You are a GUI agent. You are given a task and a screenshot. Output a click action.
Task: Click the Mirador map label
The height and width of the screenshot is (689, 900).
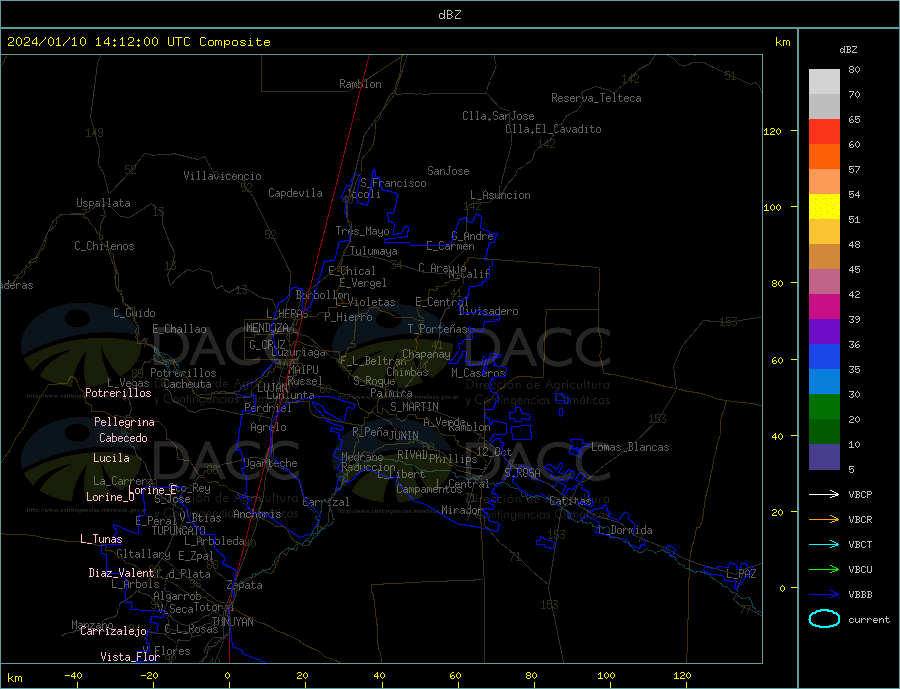(462, 510)
